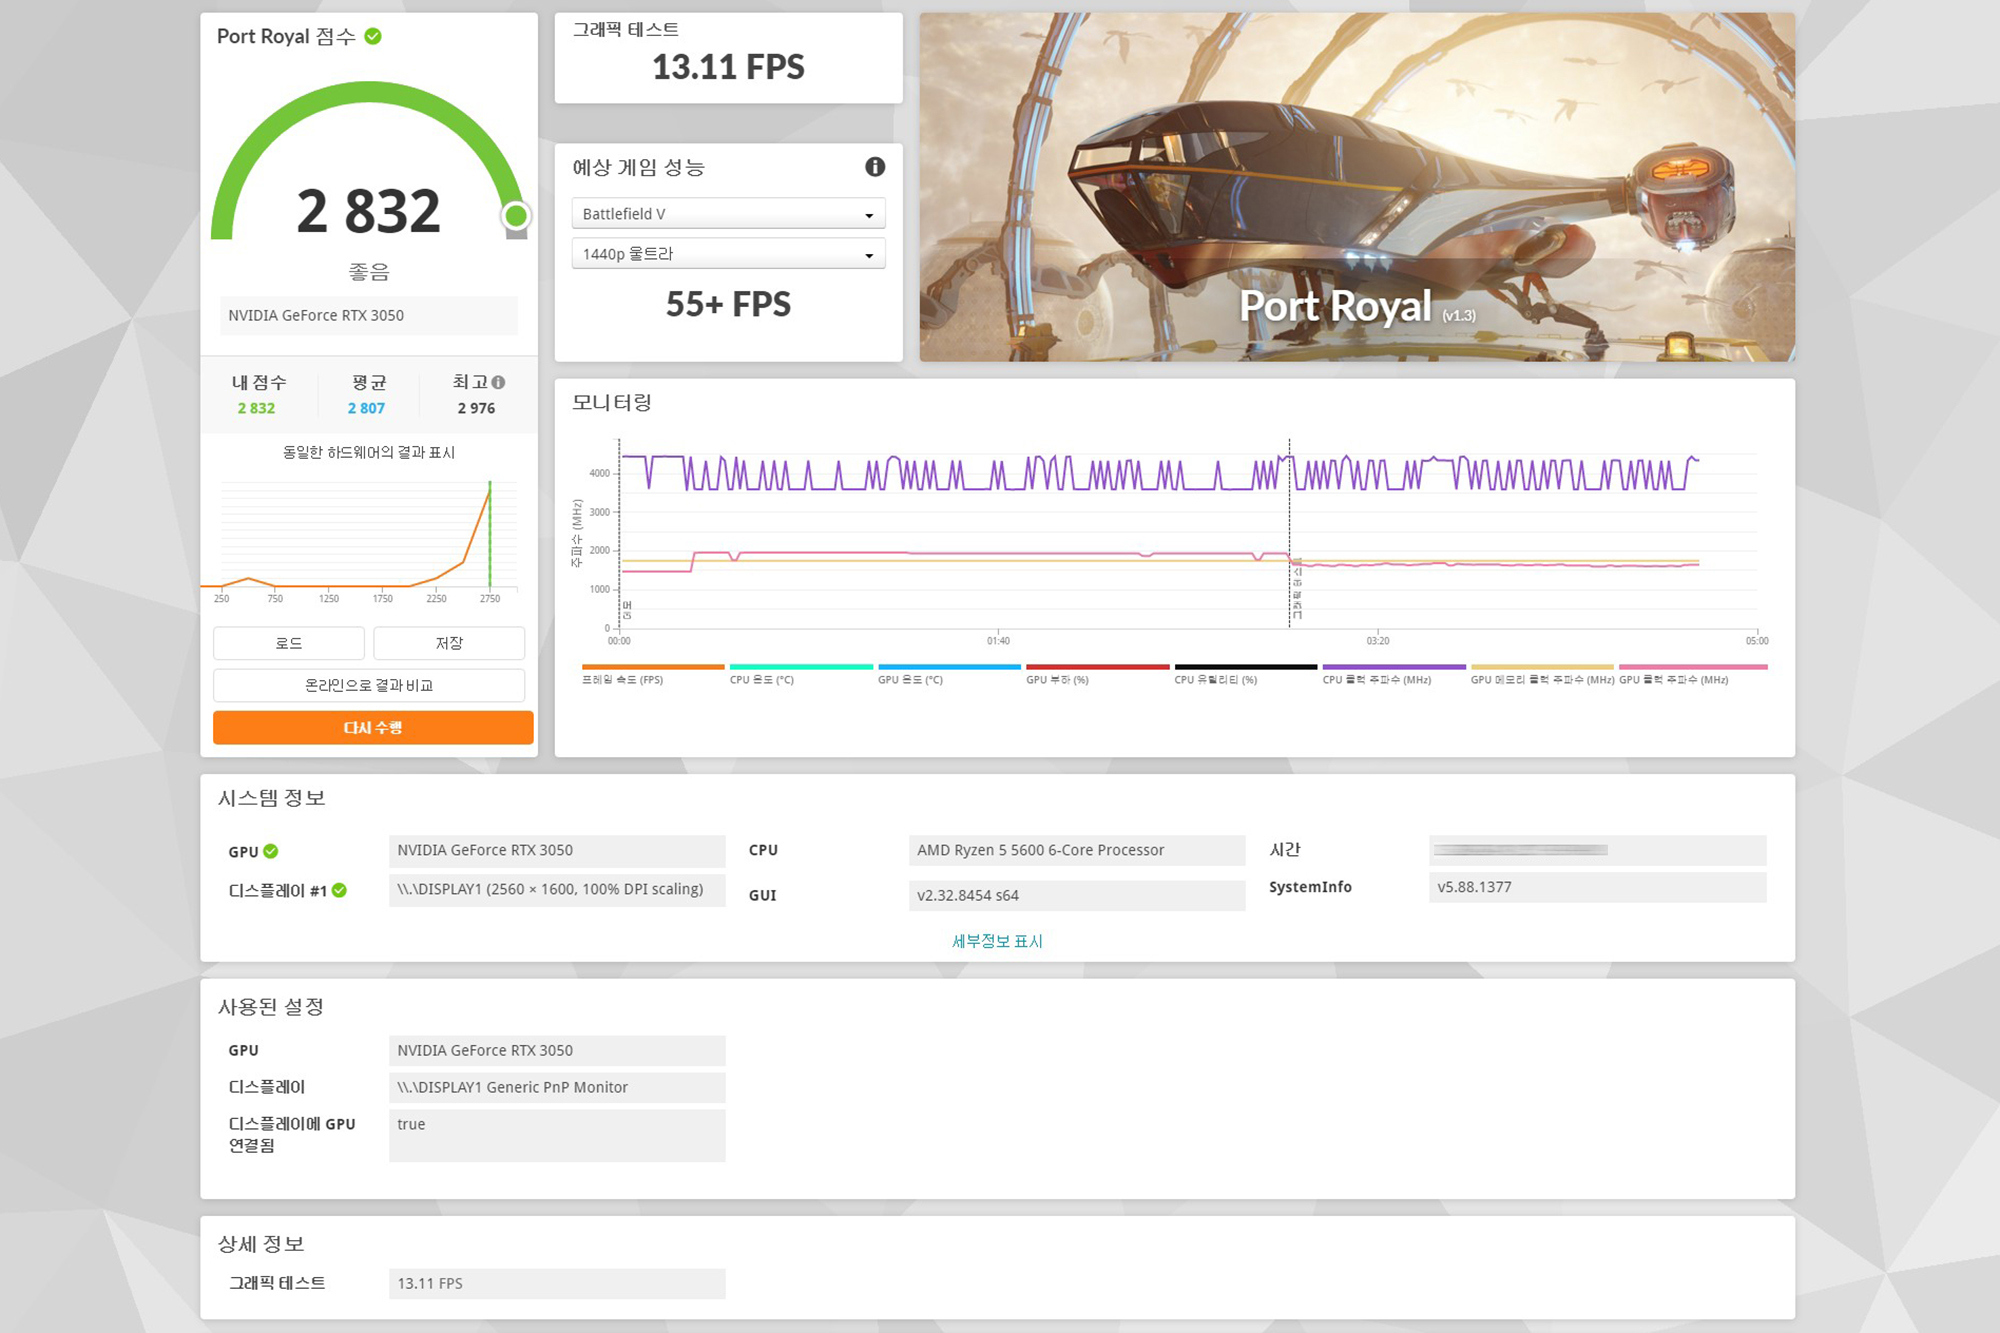
Task: Click the green check beside 디스플레이 #1
Action: pyautogui.click(x=339, y=890)
